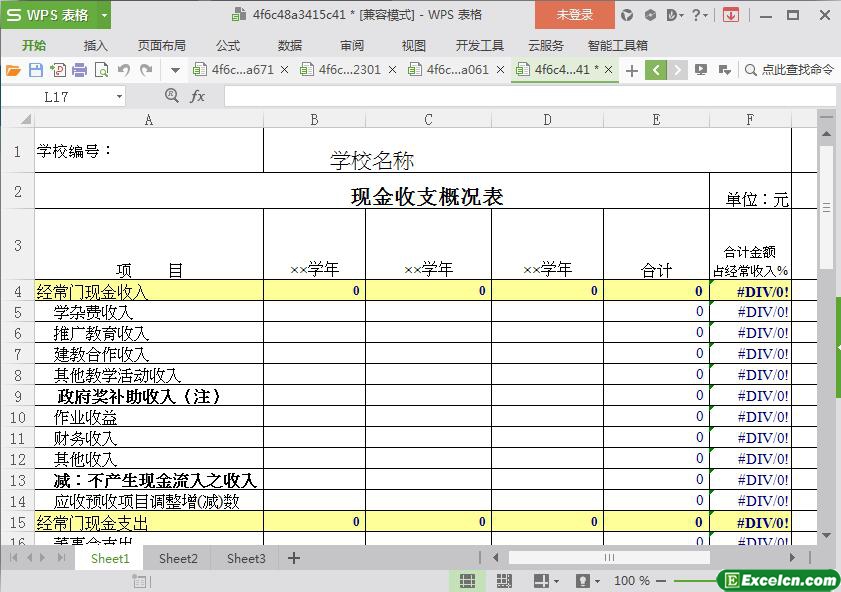Open the help question mark menu
841x592 pixels.
point(699,15)
